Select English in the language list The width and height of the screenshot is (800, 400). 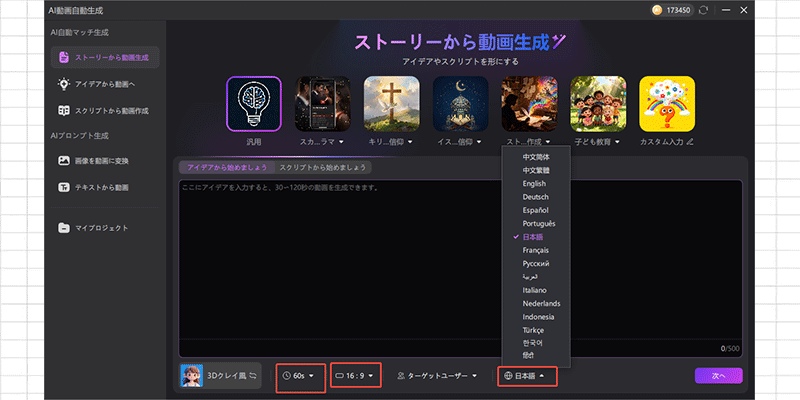pos(536,184)
